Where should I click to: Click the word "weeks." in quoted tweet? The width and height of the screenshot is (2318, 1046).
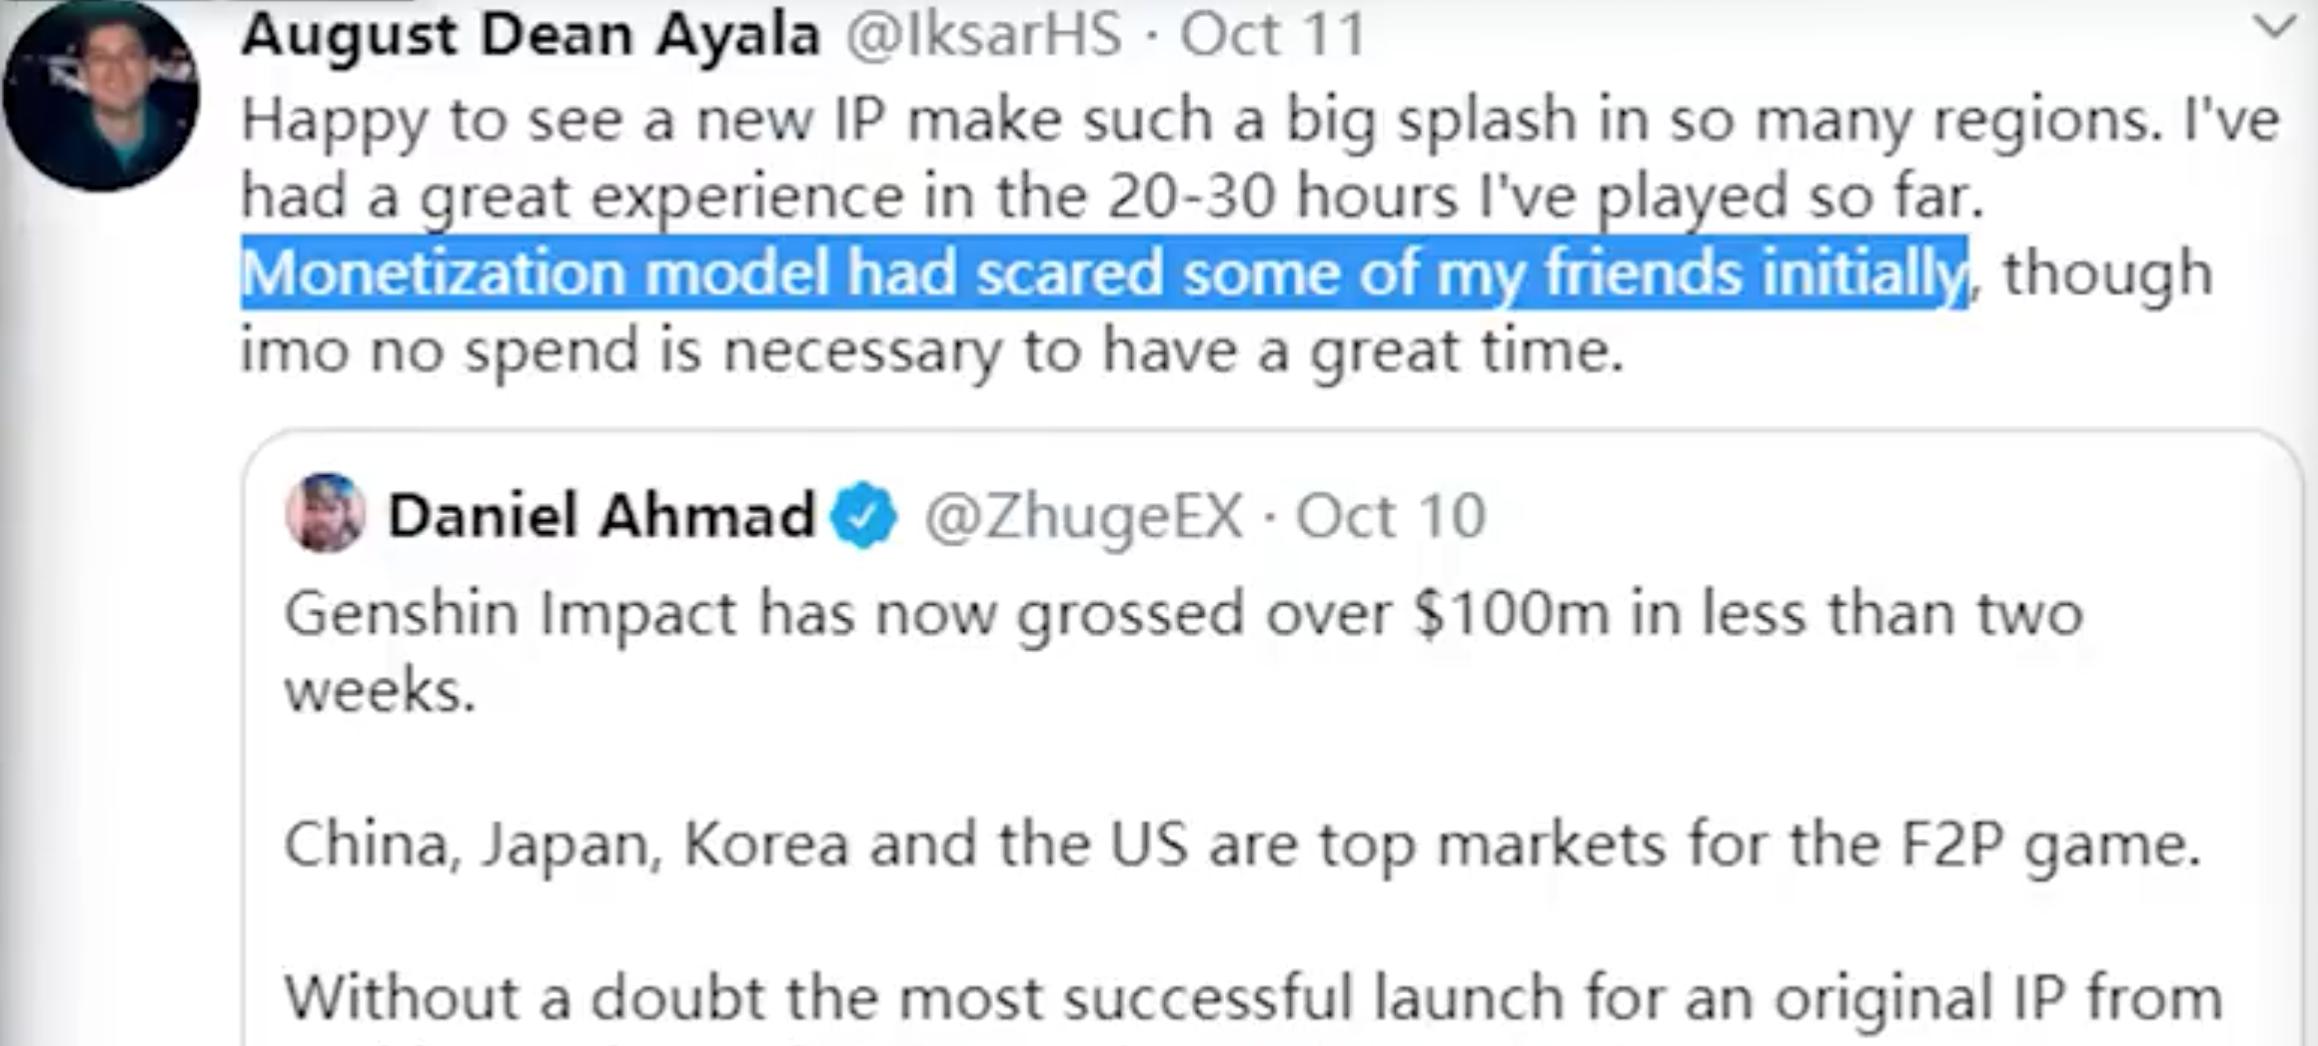point(380,690)
